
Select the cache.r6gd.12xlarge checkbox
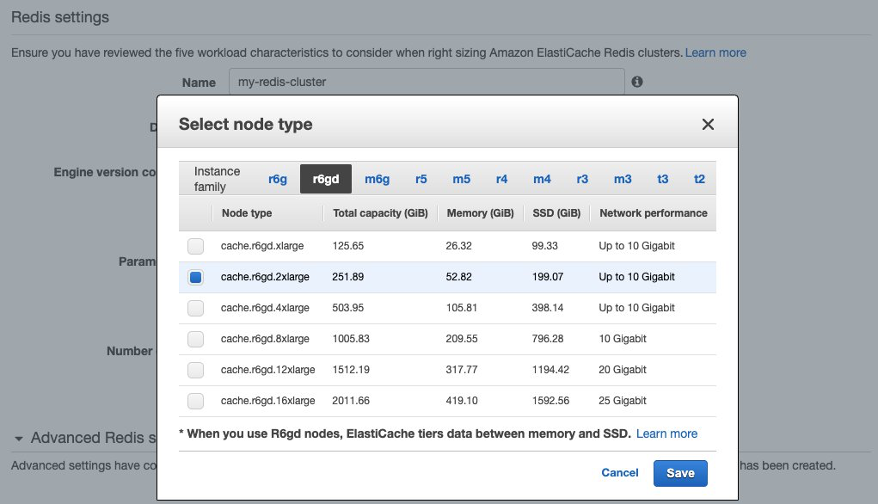click(x=196, y=369)
